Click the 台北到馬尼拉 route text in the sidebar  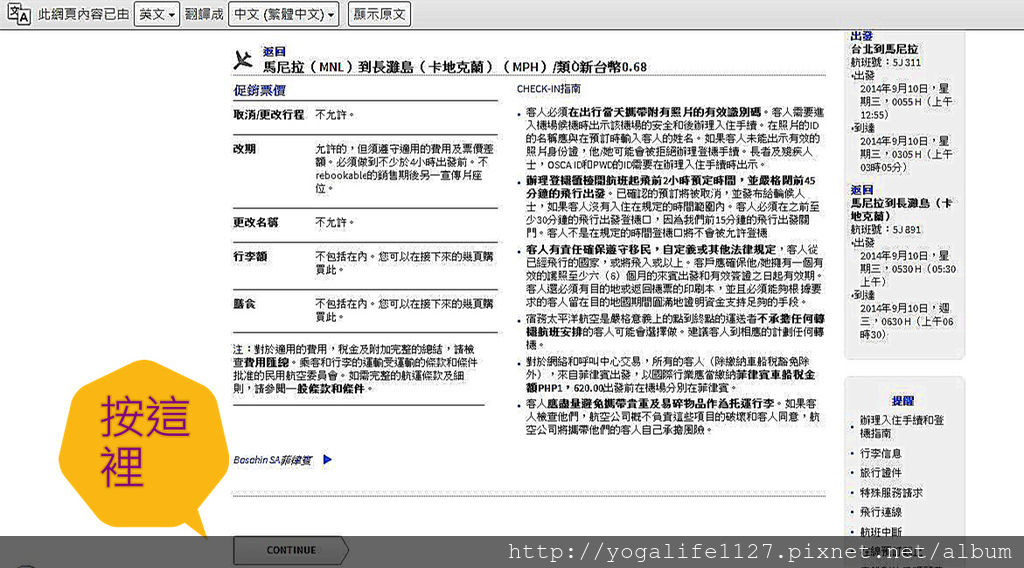(x=884, y=49)
